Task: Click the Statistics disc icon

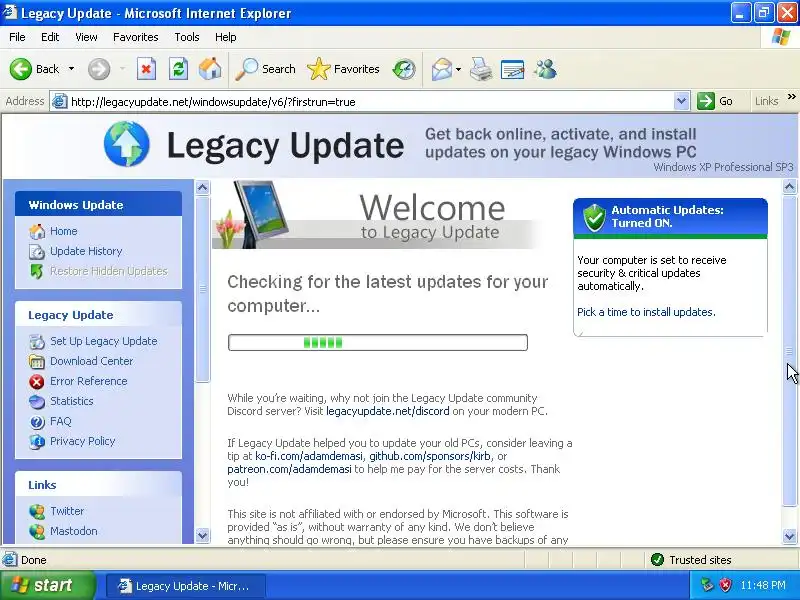Action: pos(37,402)
